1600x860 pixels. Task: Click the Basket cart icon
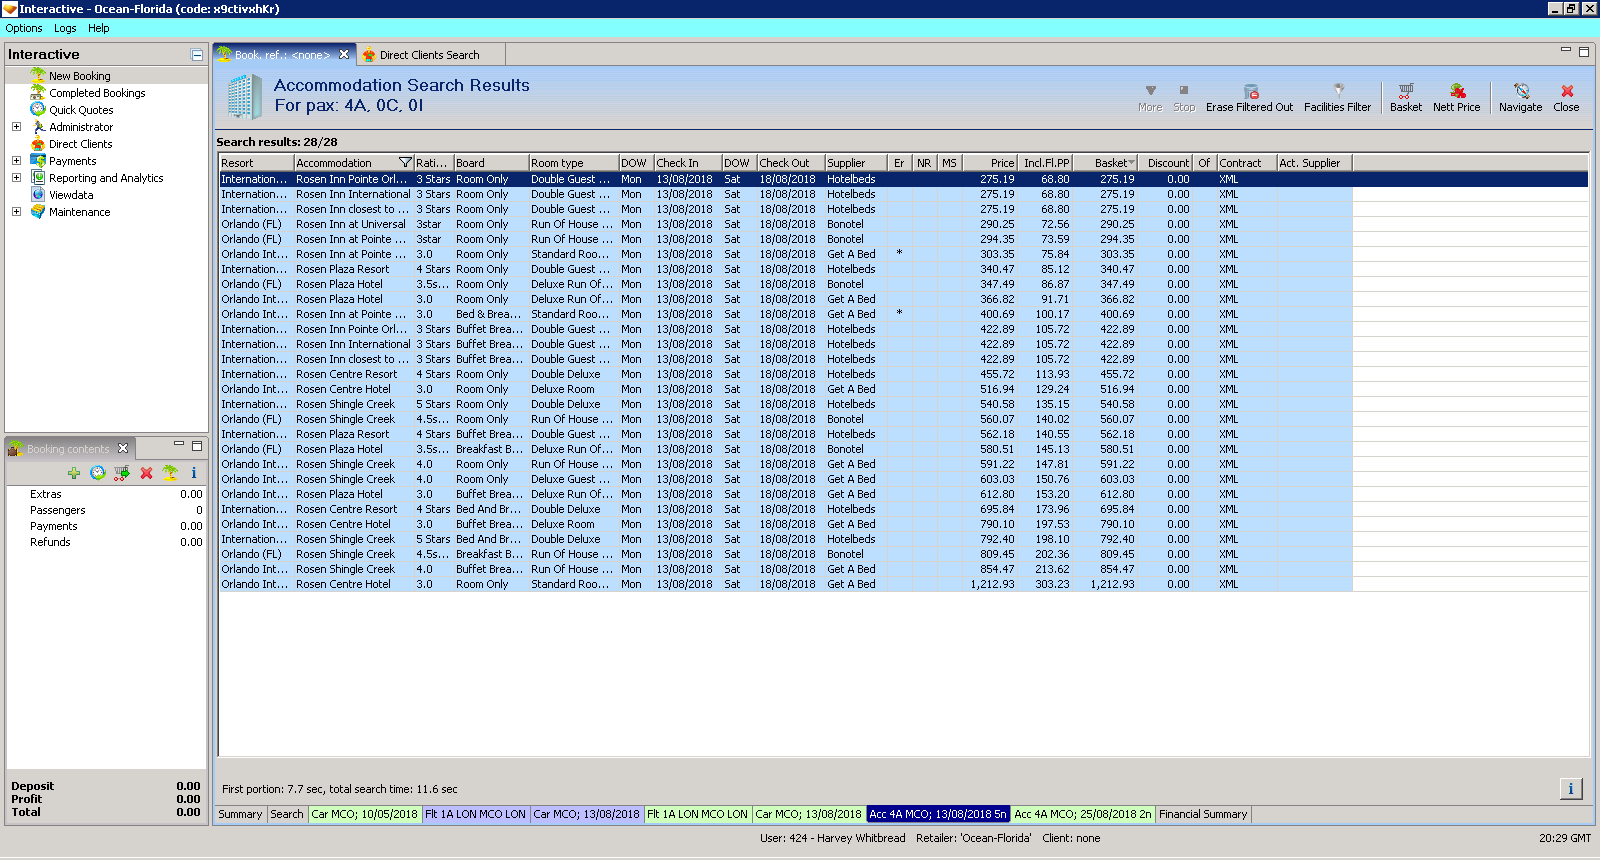[x=1405, y=92]
